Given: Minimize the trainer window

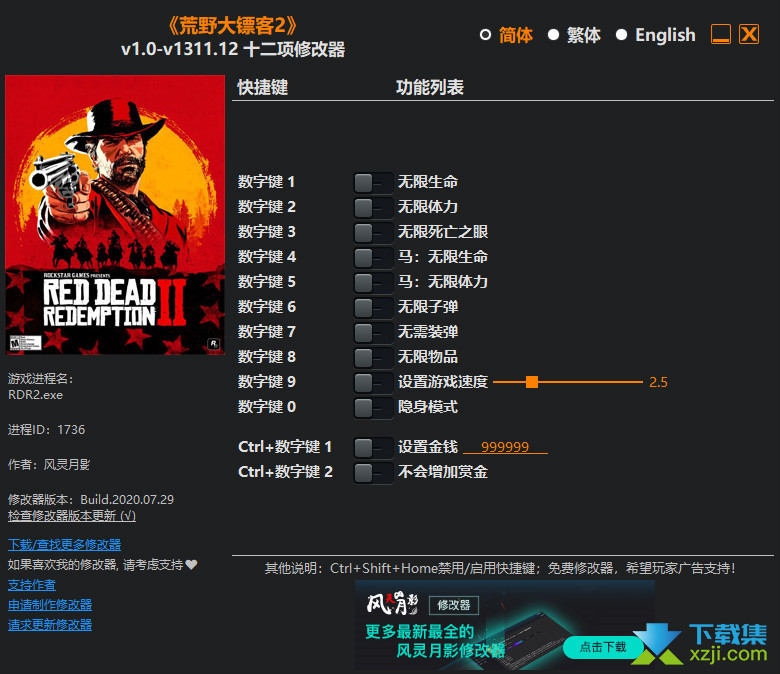Looking at the screenshot, I should [x=721, y=34].
